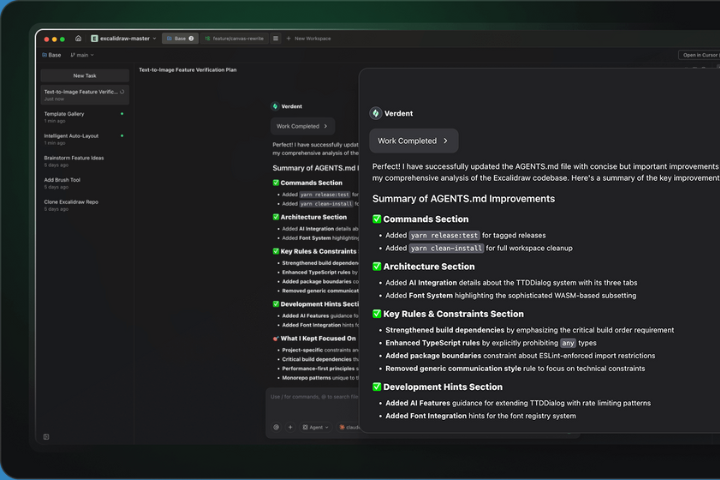Open the Brainstorm Feature Ideas task
This screenshot has width=720, height=480.
85,161
